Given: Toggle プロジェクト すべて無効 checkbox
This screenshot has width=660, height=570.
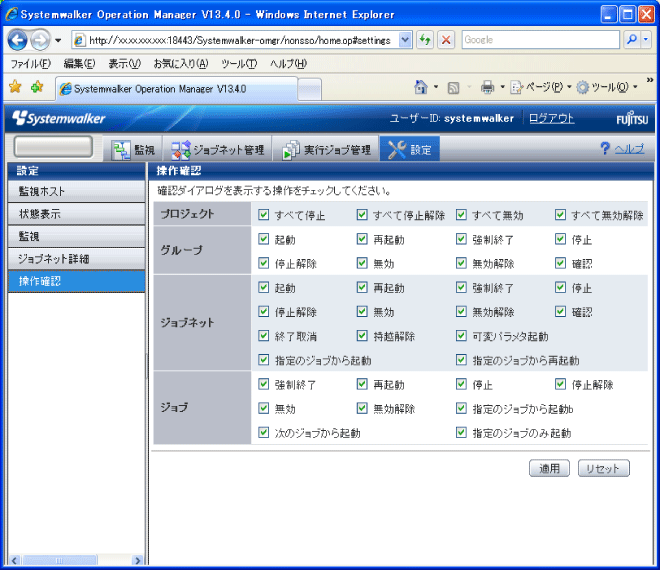Looking at the screenshot, I should pyautogui.click(x=461, y=215).
